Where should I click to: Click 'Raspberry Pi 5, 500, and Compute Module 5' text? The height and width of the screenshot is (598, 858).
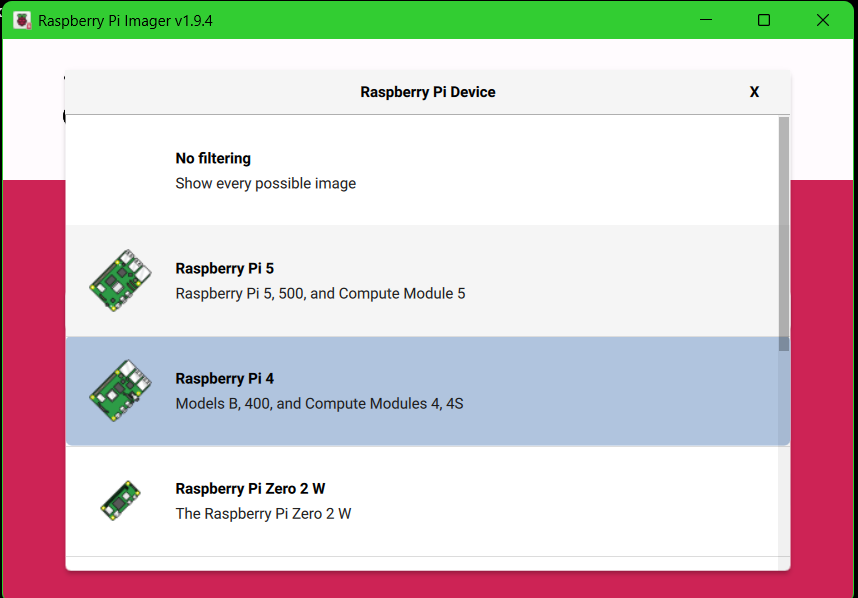pos(320,294)
